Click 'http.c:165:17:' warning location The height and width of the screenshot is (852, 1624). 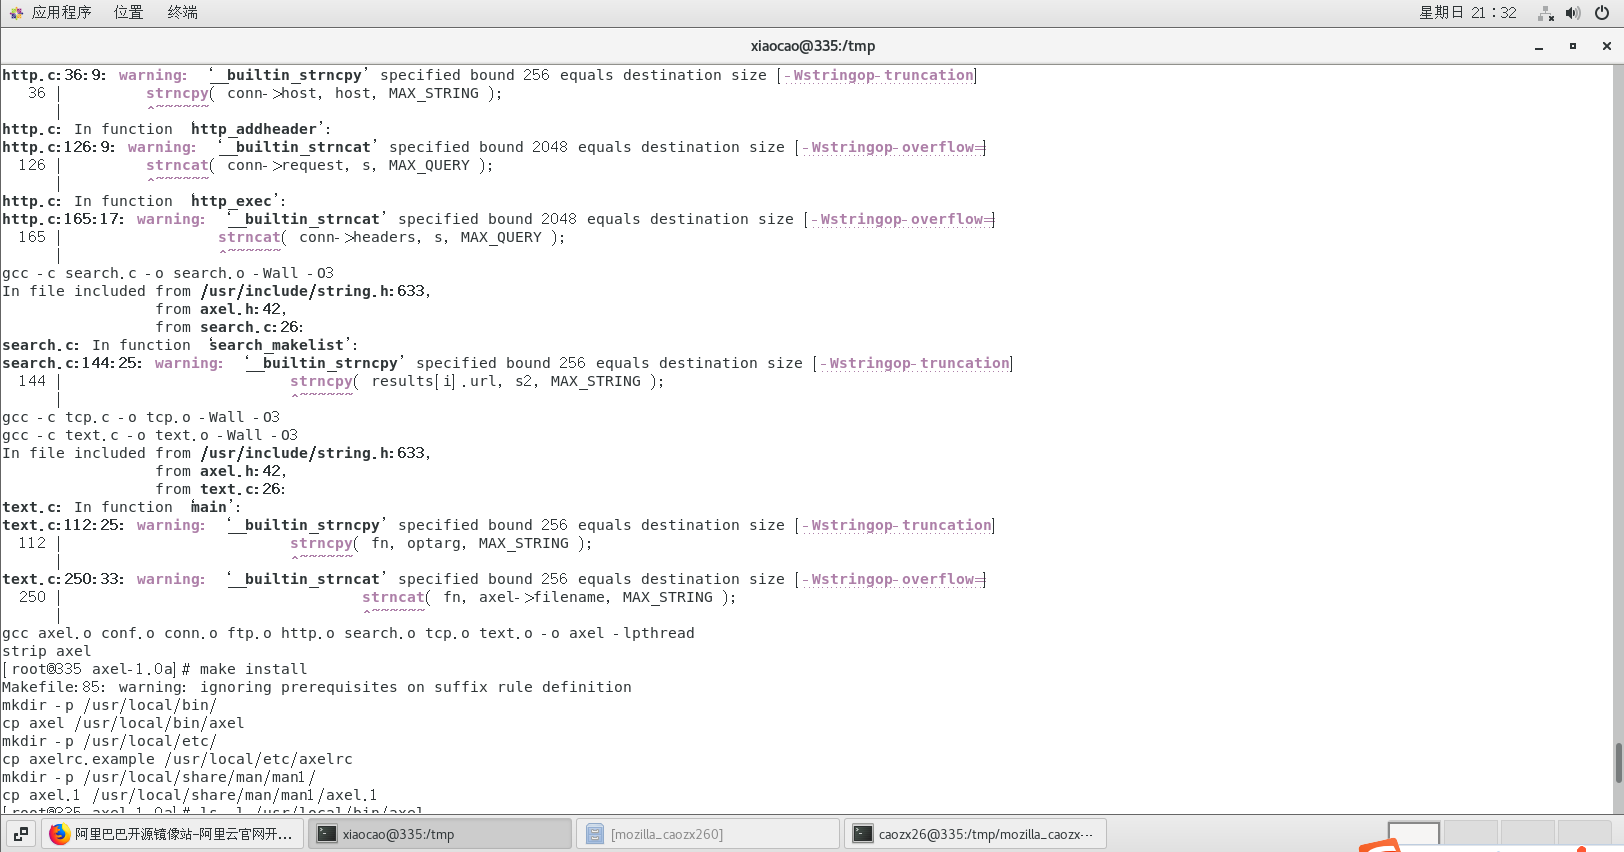63,219
